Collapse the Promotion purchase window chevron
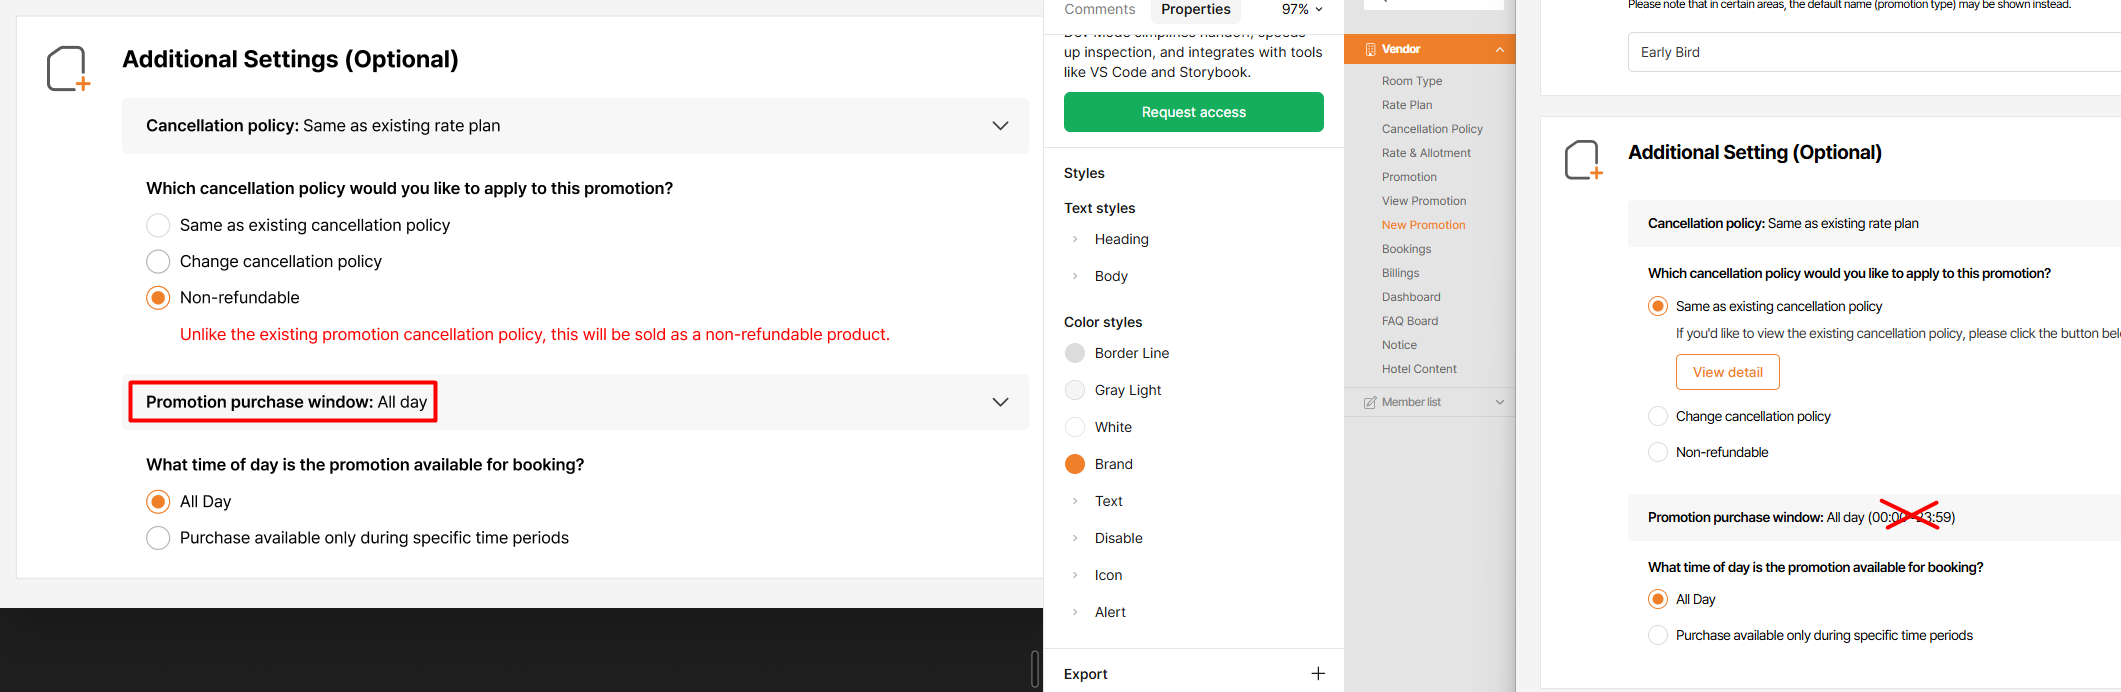Viewport: 2121px width, 692px height. 1000,402
